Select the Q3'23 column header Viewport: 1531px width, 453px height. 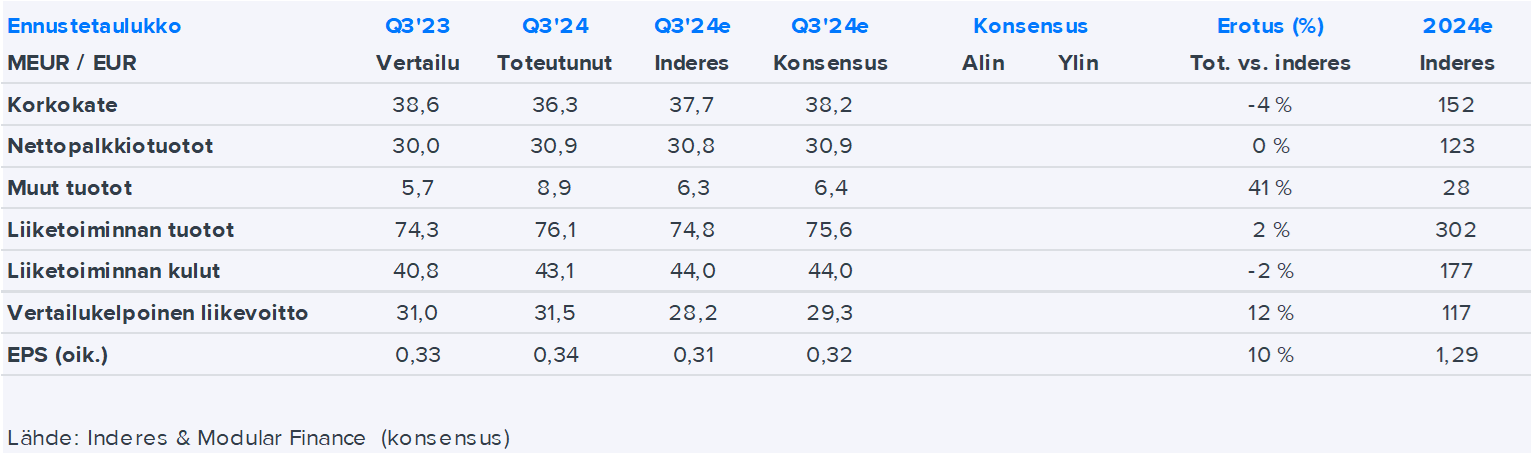[417, 26]
